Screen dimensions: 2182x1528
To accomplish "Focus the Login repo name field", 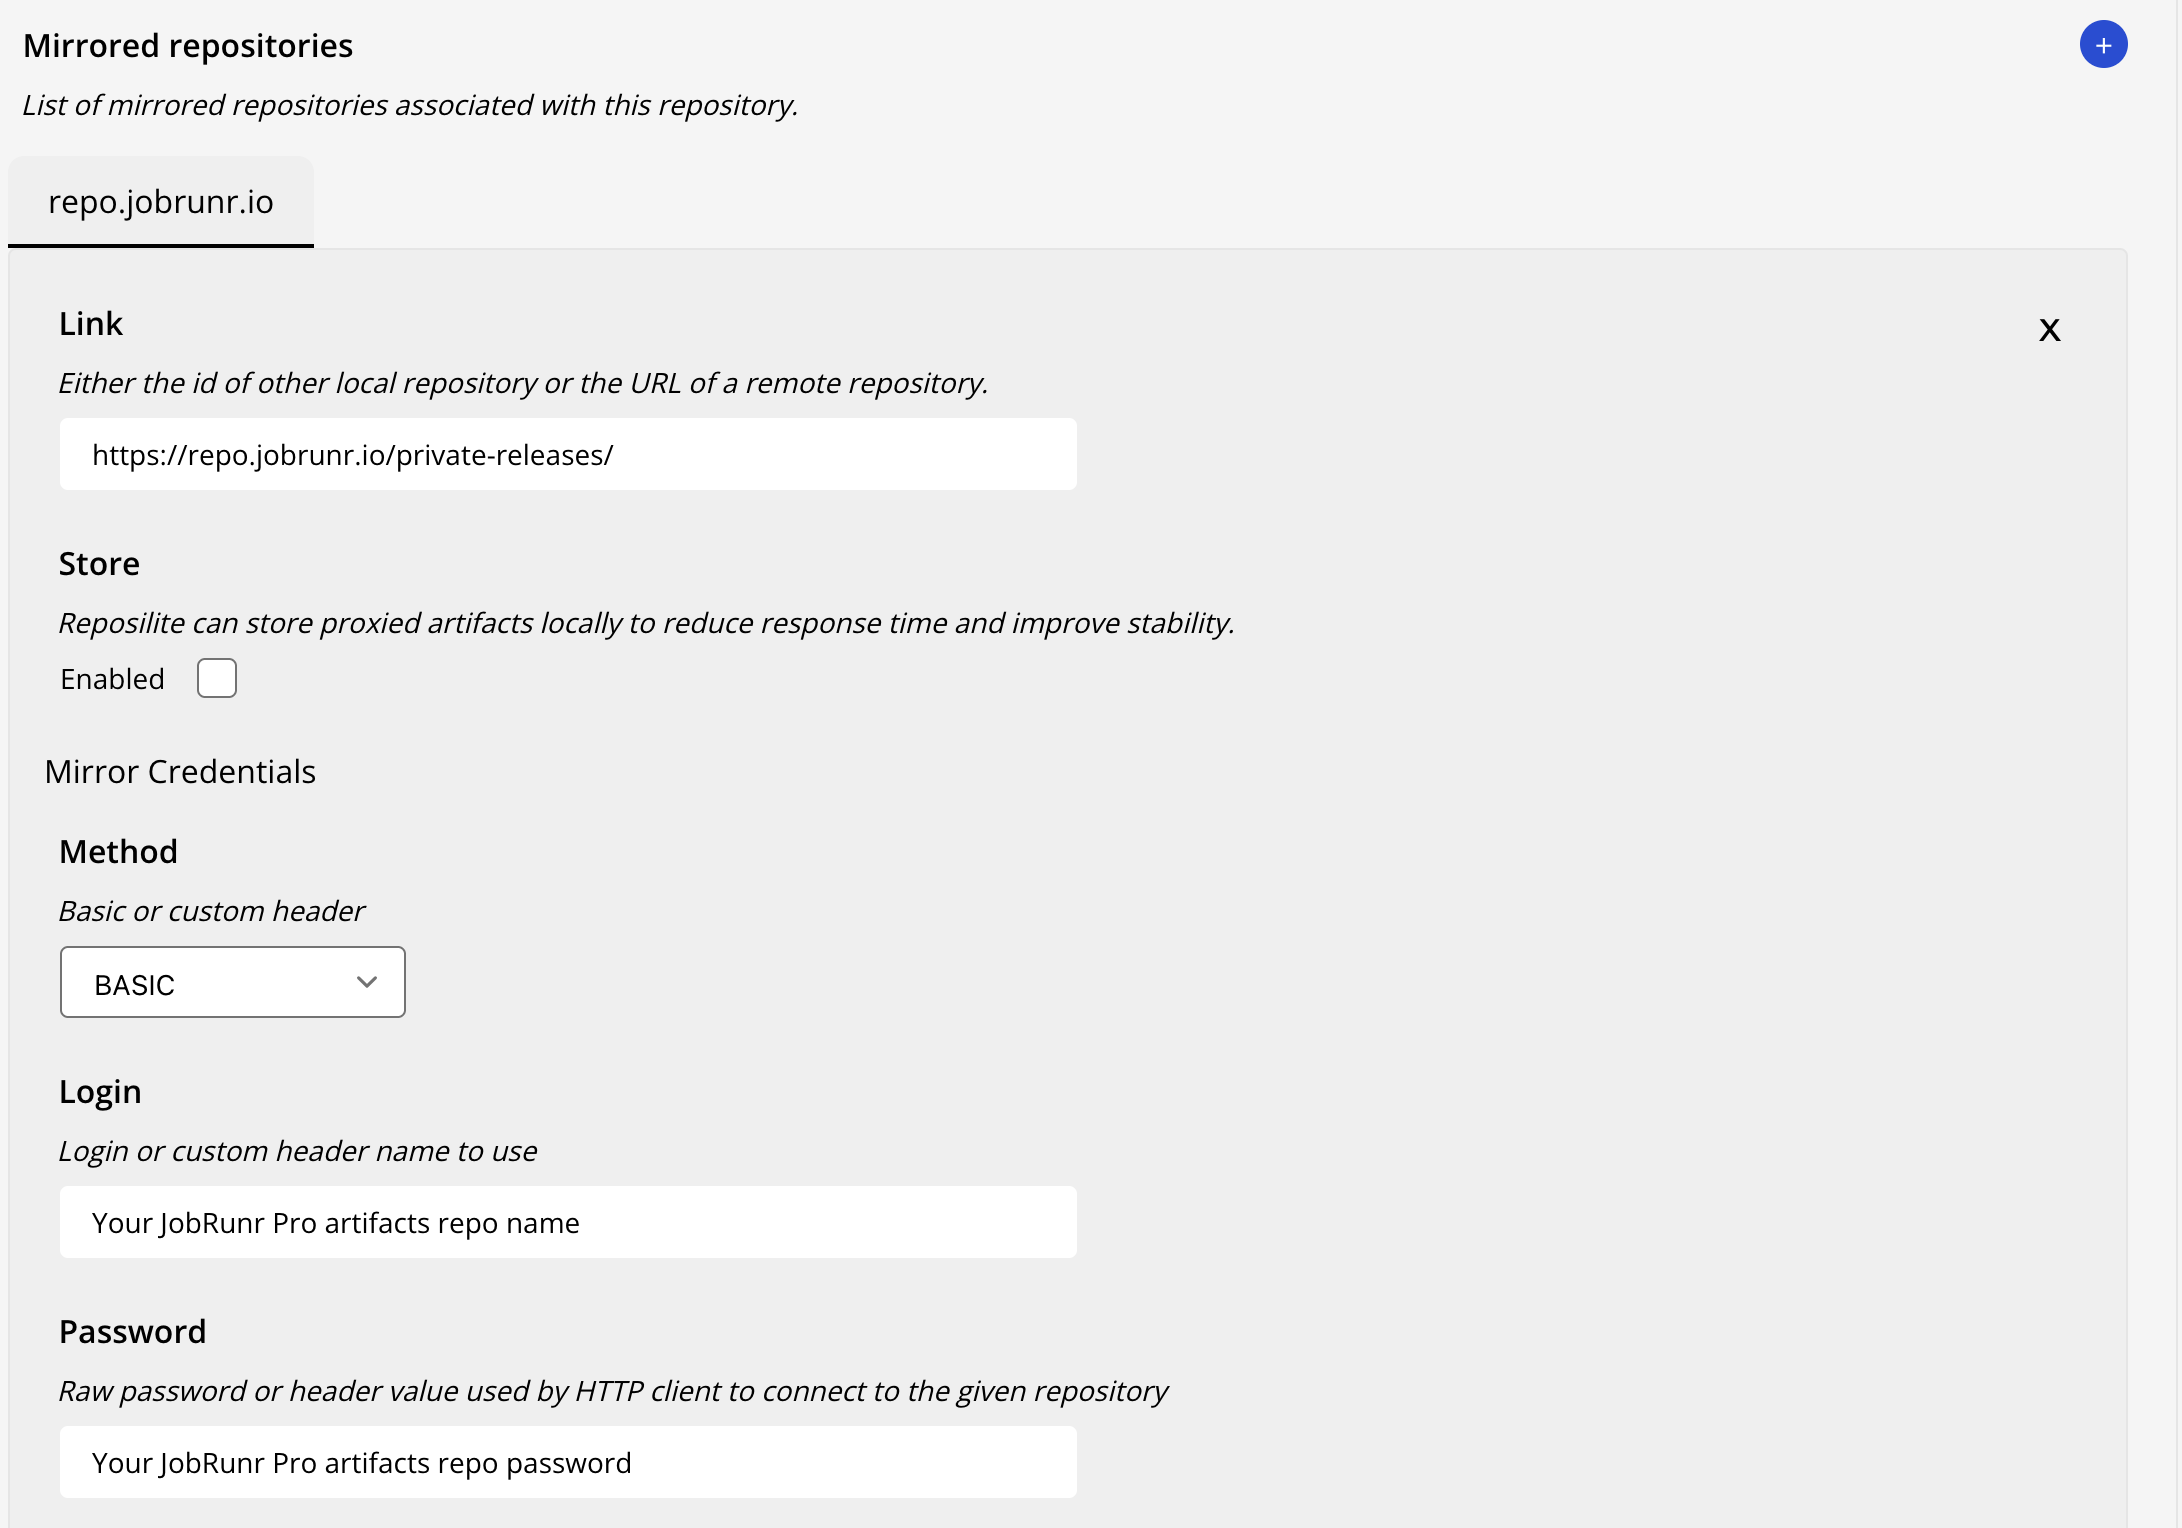I will (568, 1223).
